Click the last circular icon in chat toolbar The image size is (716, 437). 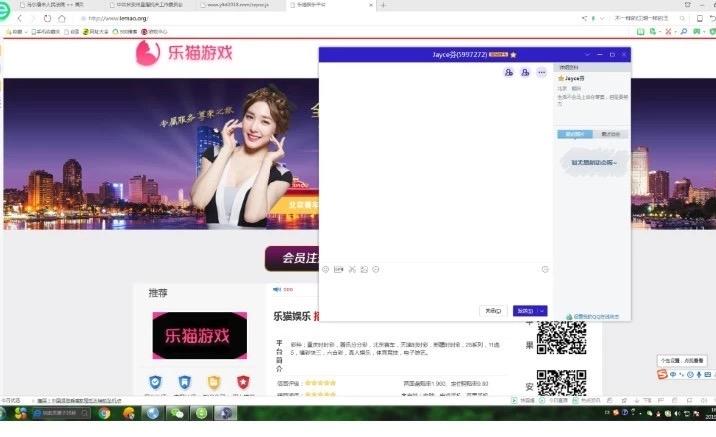tap(376, 269)
